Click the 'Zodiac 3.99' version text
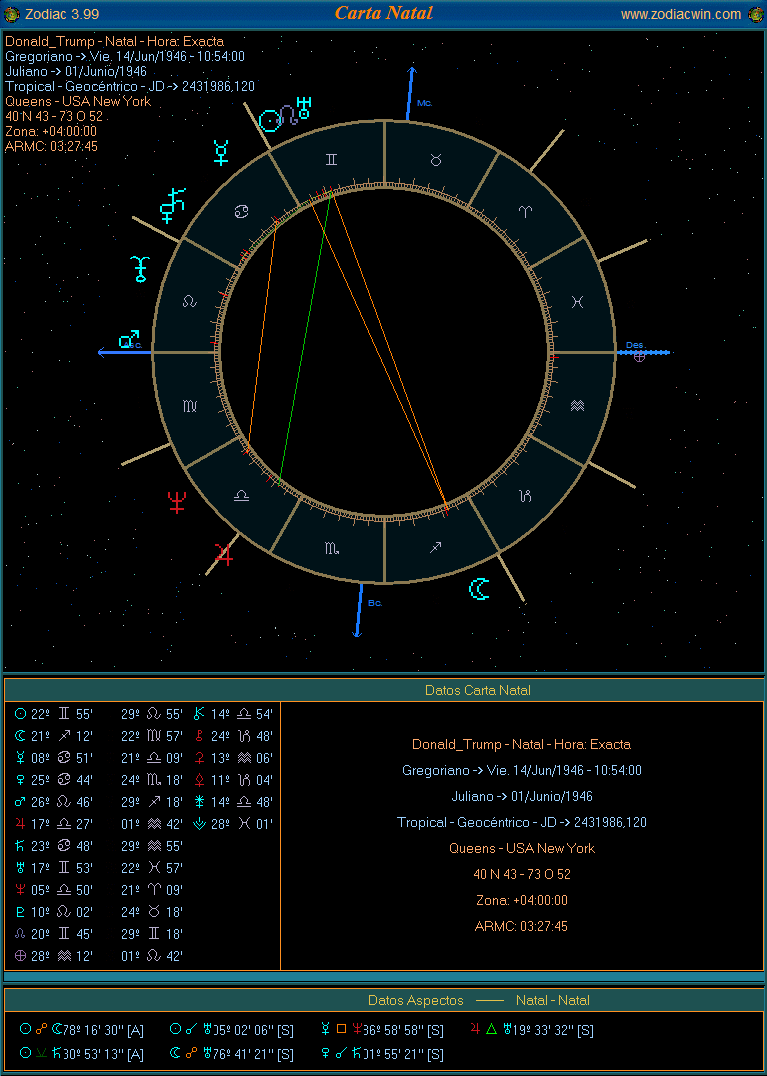 61,14
